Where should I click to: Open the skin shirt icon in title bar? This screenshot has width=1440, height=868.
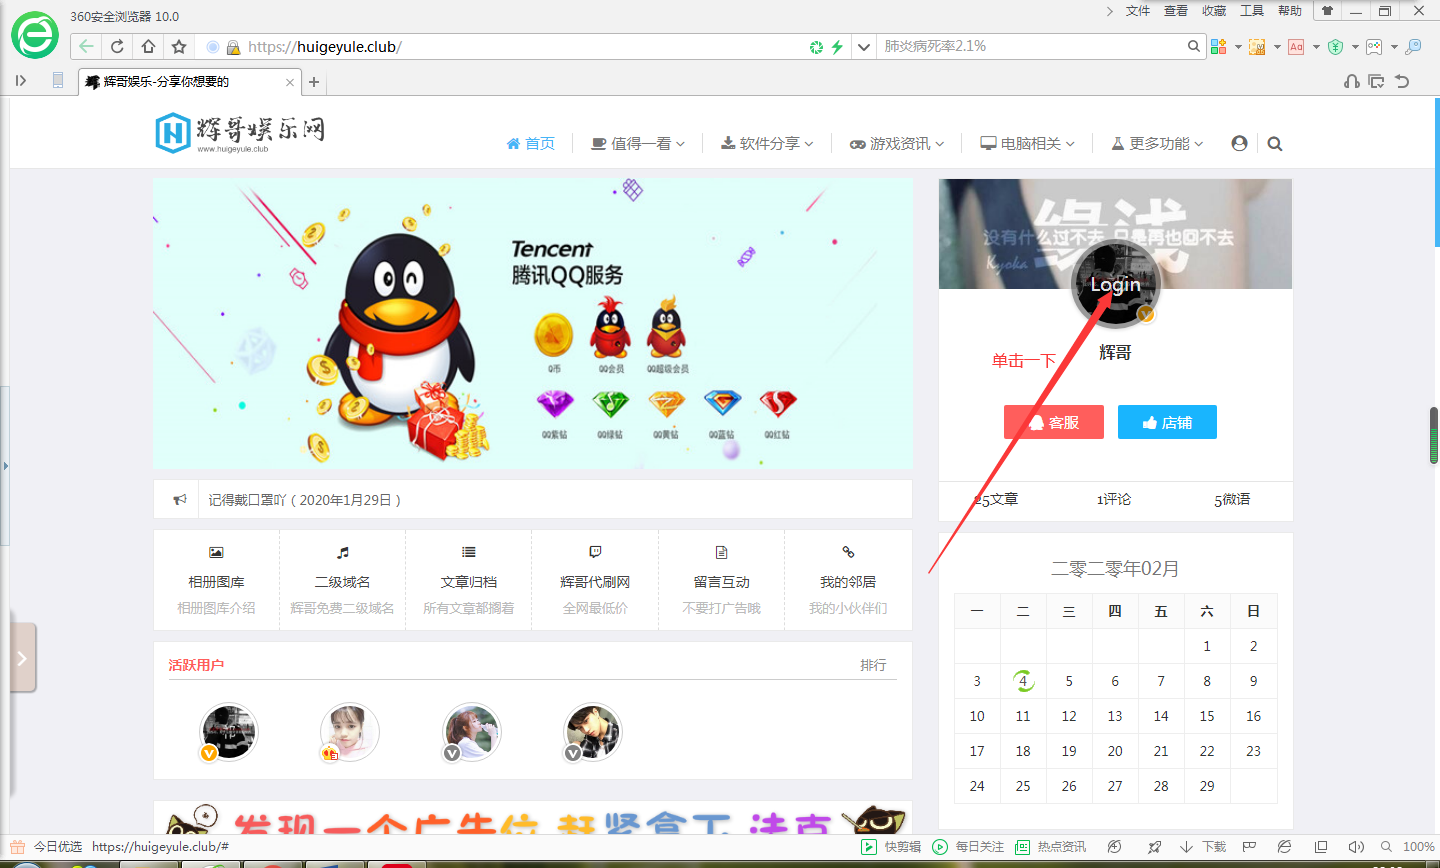[x=1327, y=11]
